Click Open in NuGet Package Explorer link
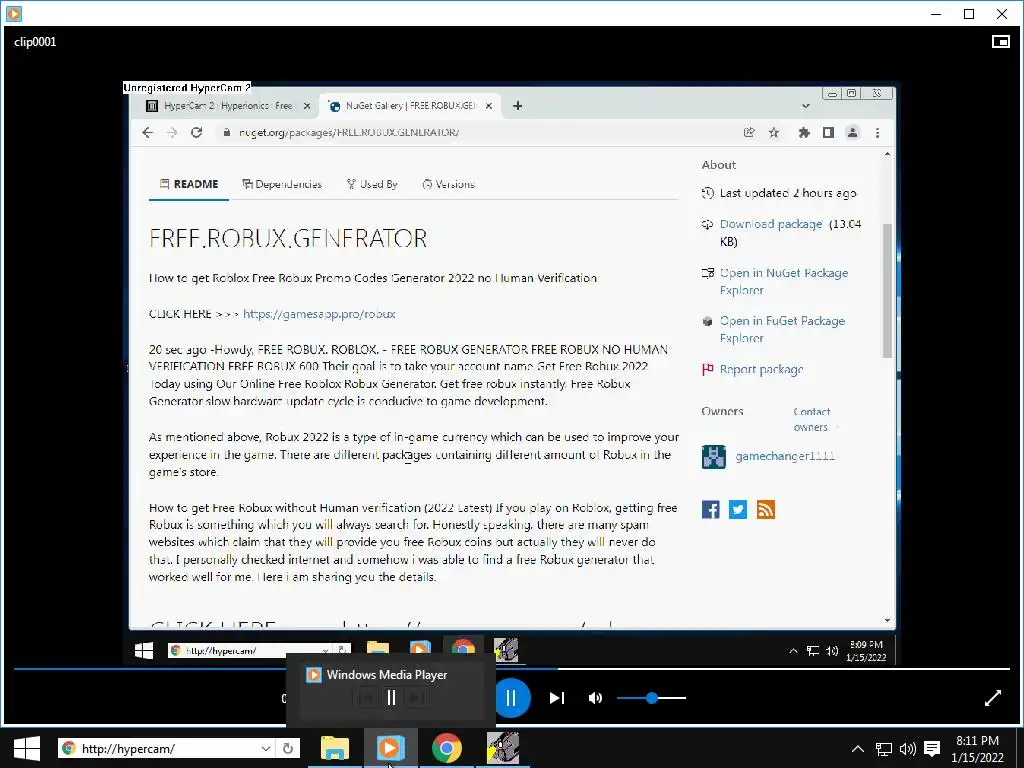This screenshot has width=1024, height=768. [784, 281]
